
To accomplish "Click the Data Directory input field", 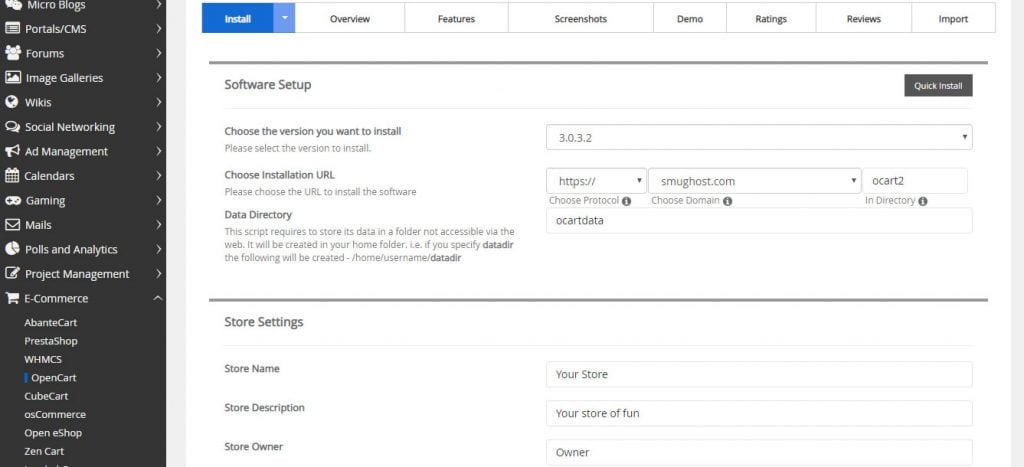I will click(x=759, y=220).
